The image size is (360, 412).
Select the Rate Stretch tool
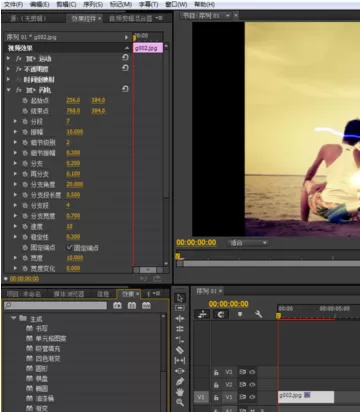pos(180,340)
